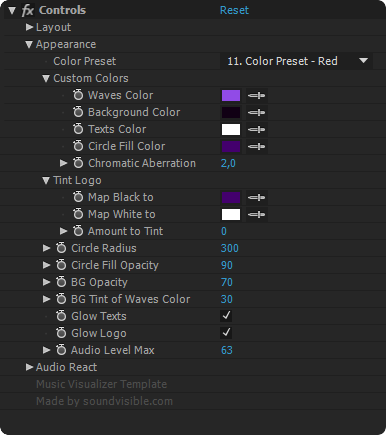Click Reset for the Controls effect
Screen dimensions: 386x435
coord(234,10)
